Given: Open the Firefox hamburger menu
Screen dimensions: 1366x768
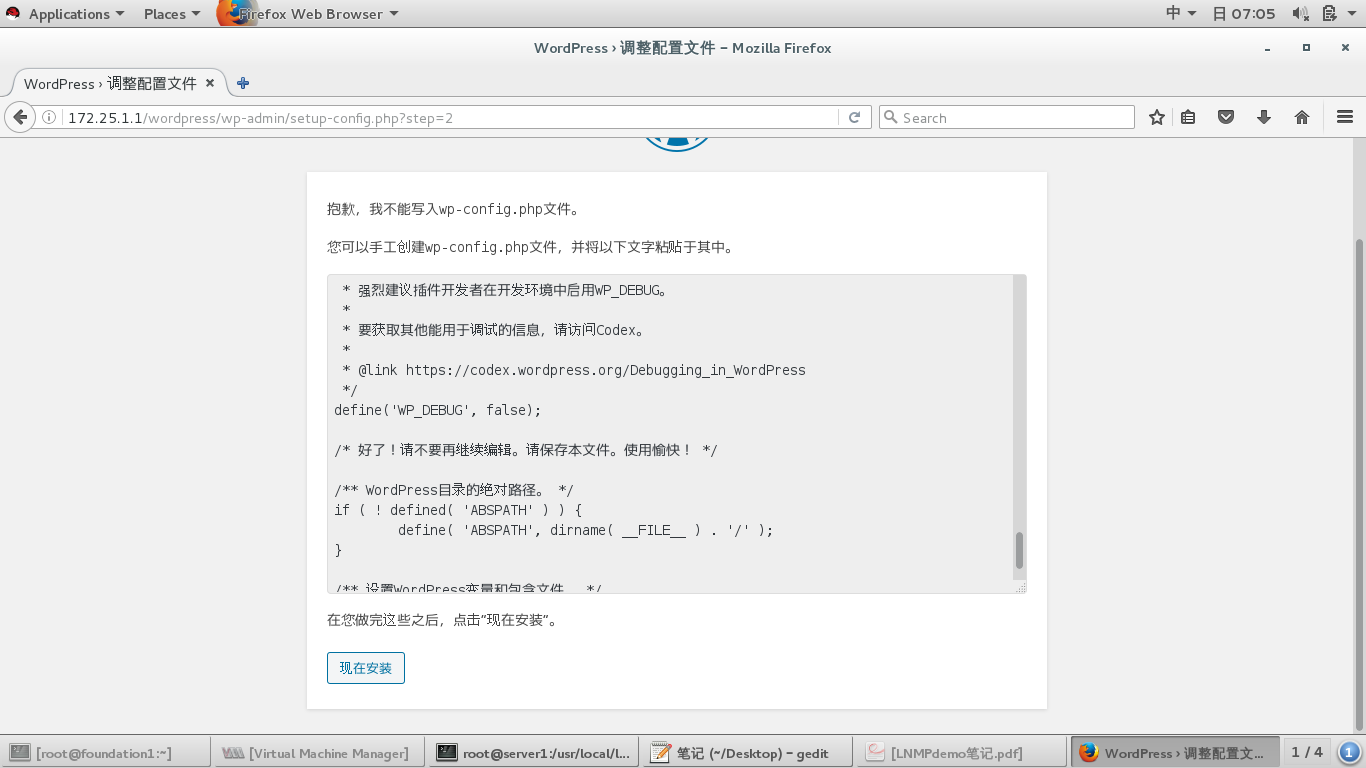Looking at the screenshot, I should (x=1344, y=117).
